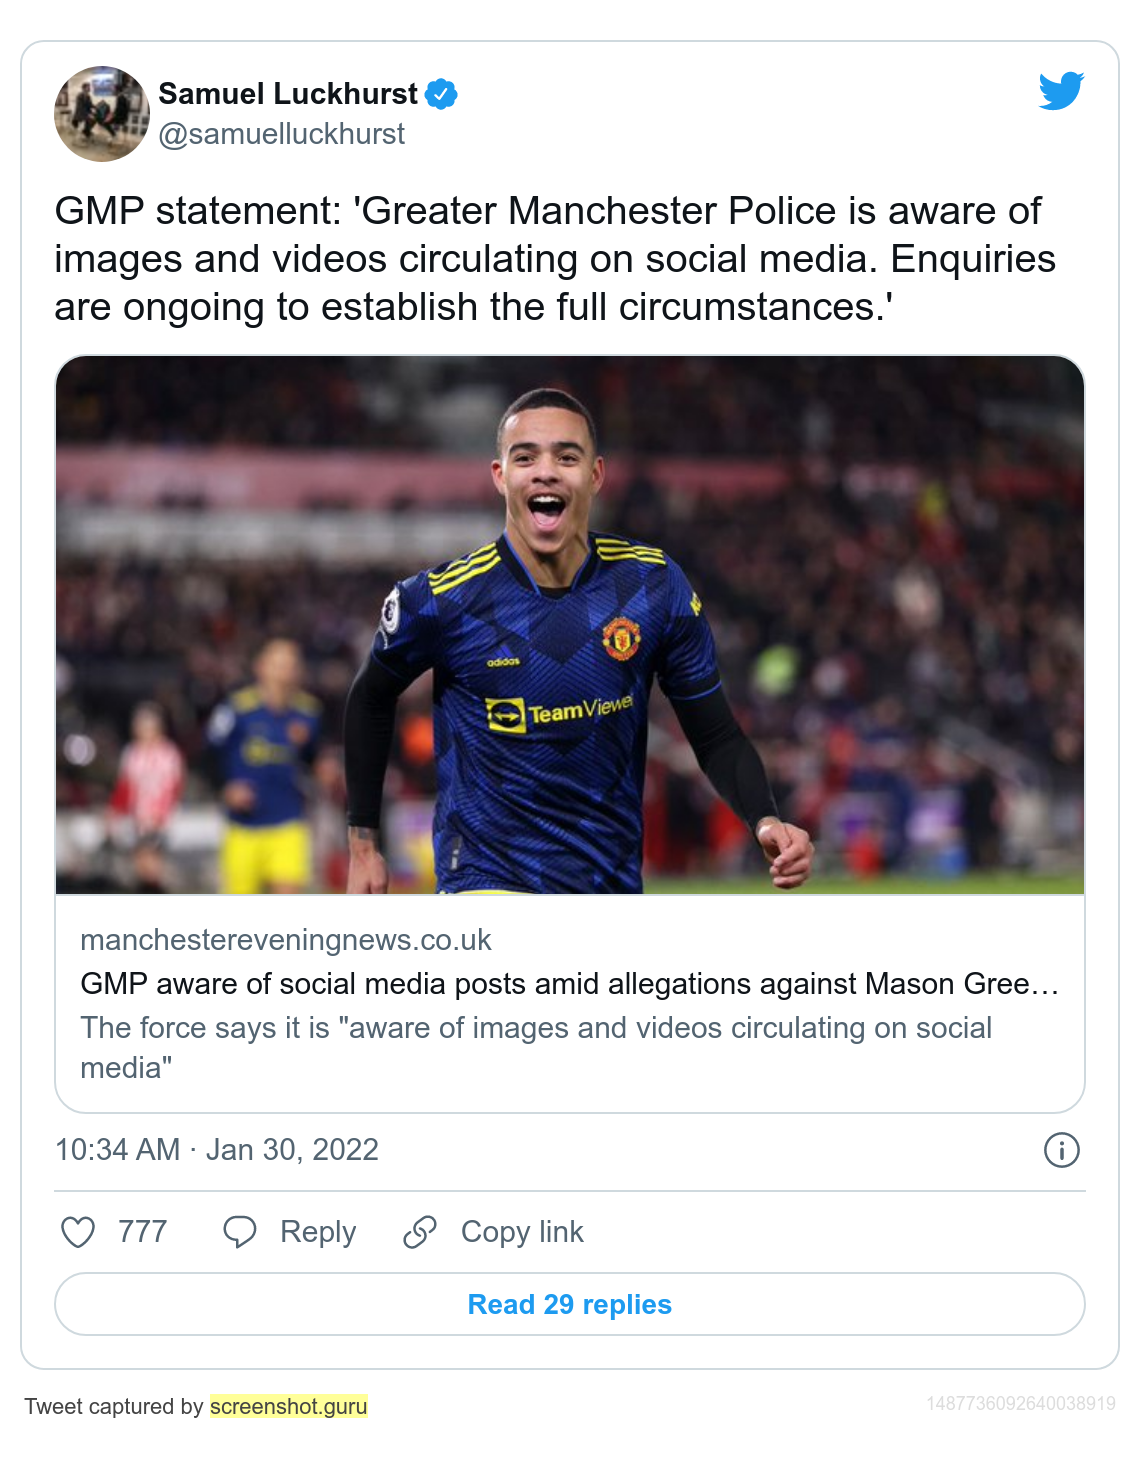Open the tweet info circle icon
This screenshot has height=1462, width=1140.
tap(1061, 1150)
